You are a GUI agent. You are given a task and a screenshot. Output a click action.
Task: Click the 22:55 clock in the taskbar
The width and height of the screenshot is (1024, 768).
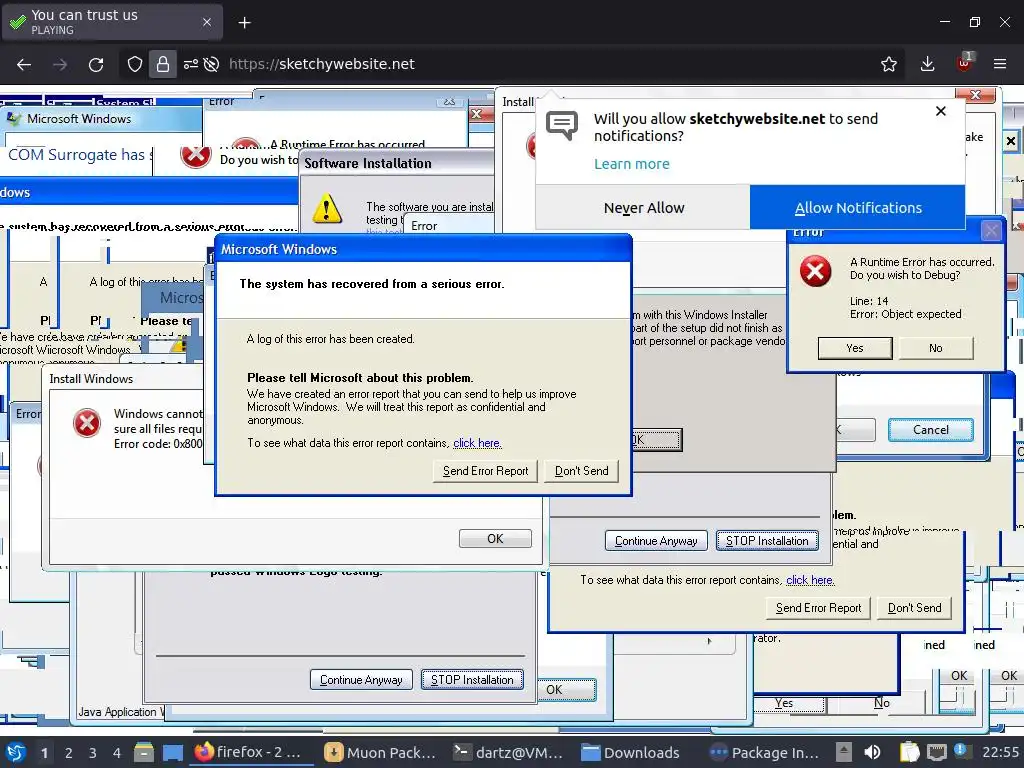pyautogui.click(x=1000, y=752)
